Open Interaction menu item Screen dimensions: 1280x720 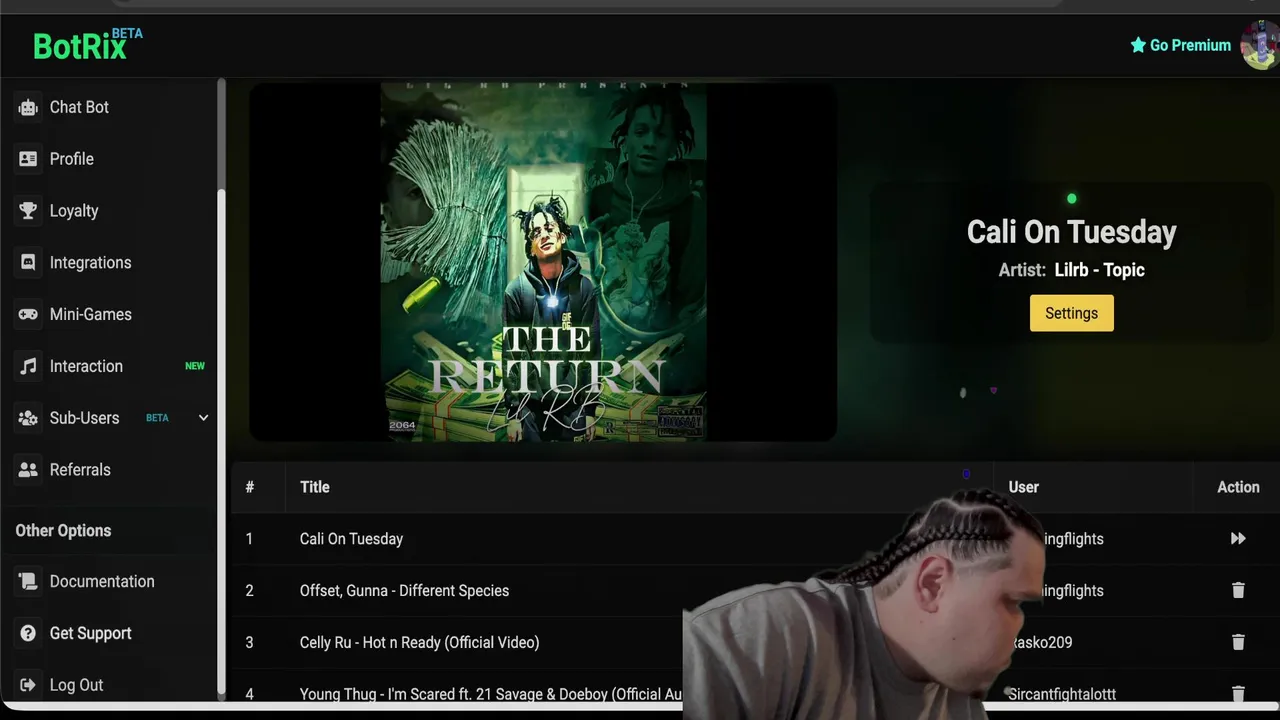click(x=86, y=366)
